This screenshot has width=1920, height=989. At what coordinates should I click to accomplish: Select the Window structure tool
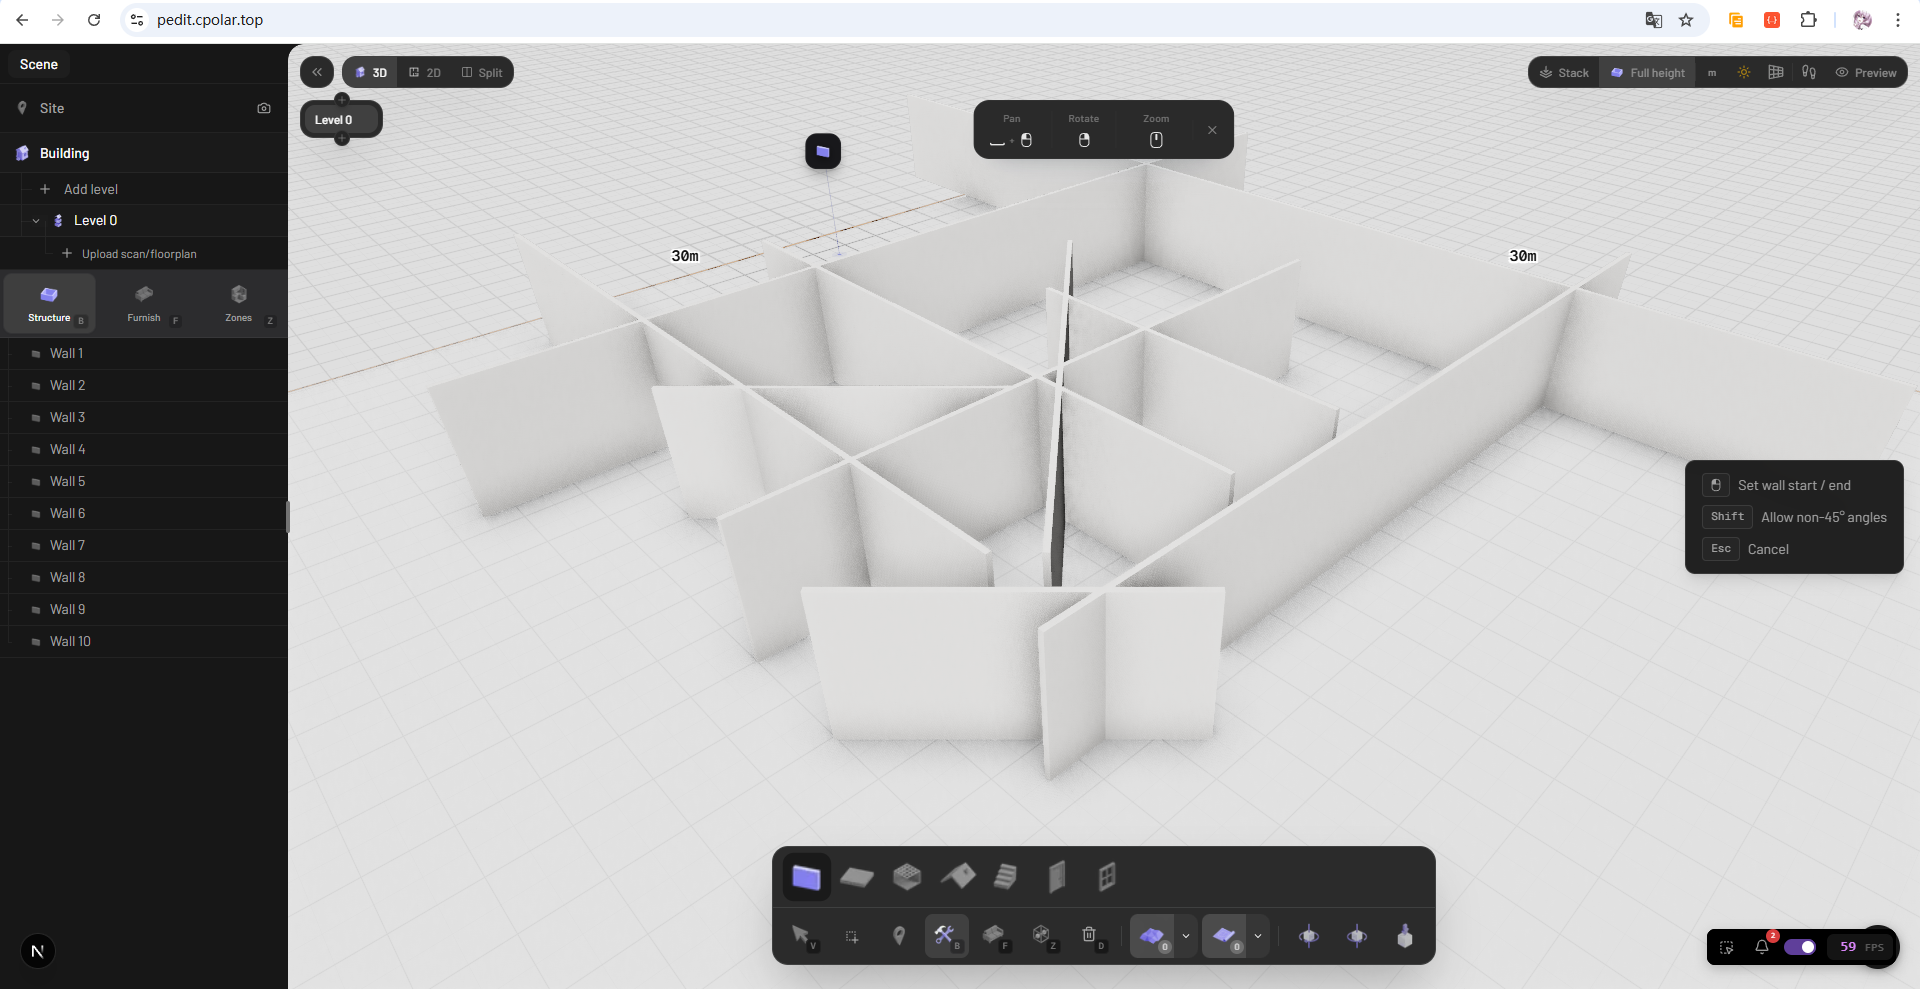(x=1106, y=877)
